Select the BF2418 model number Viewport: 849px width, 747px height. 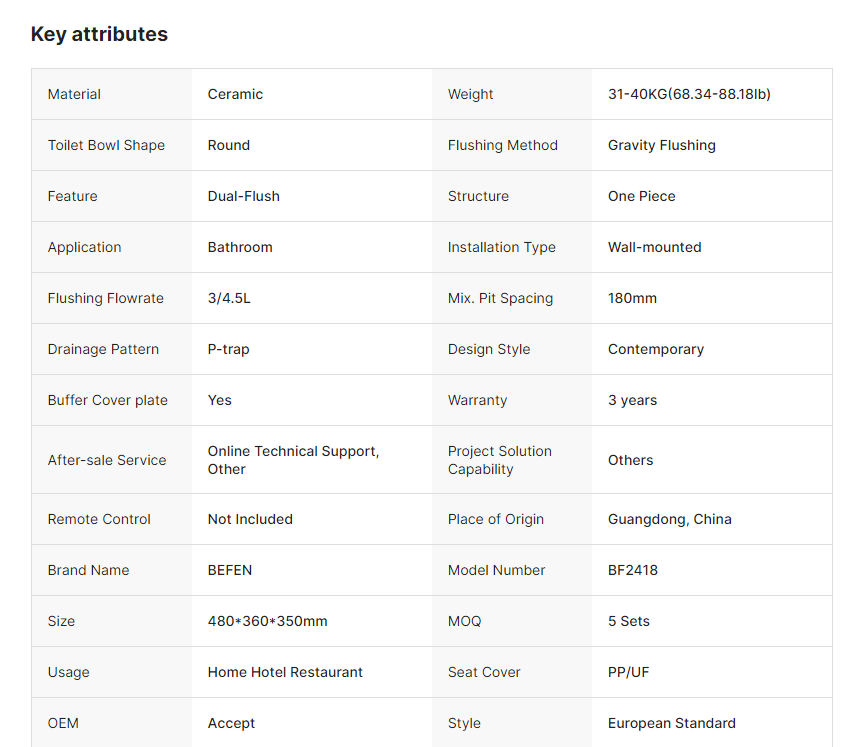(632, 570)
